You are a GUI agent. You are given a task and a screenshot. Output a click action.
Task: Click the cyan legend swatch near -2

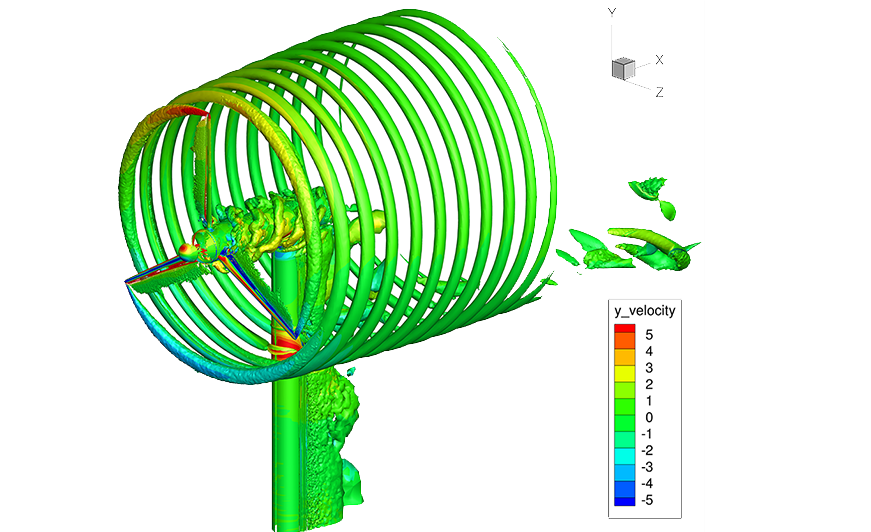624,451
